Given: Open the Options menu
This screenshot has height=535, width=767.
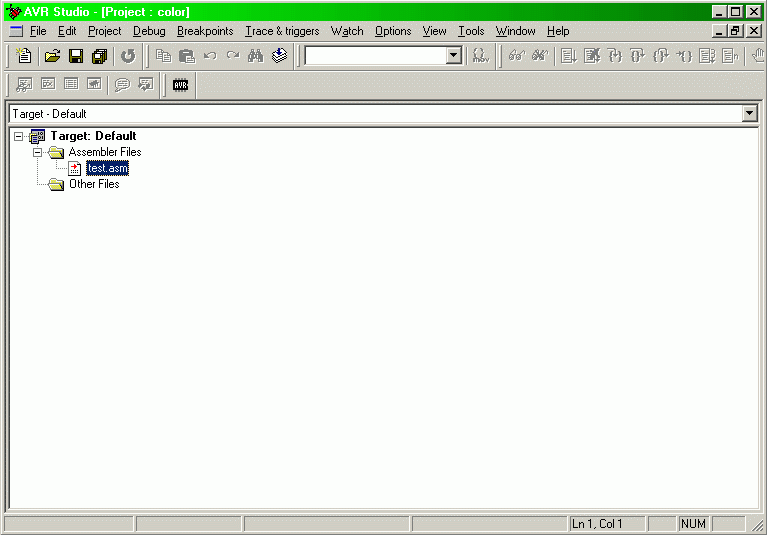Looking at the screenshot, I should [393, 31].
